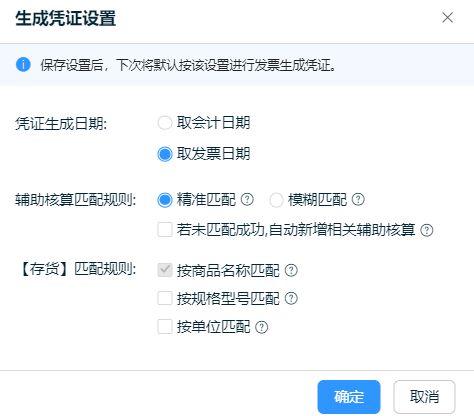Select the 取发票日期 radio option
Image resolution: width=474 pixels, height=416 pixels.
pos(165,154)
